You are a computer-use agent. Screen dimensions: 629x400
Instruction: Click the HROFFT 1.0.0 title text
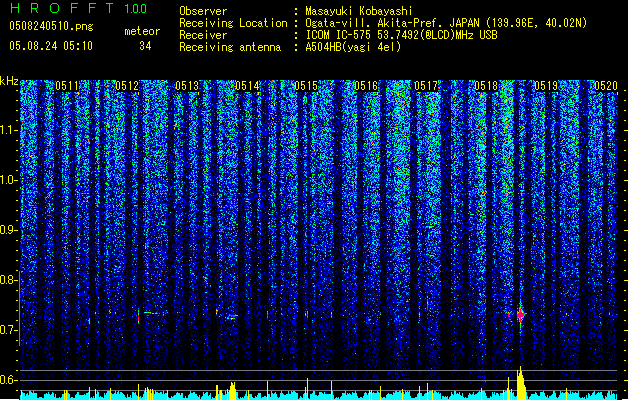[79, 8]
